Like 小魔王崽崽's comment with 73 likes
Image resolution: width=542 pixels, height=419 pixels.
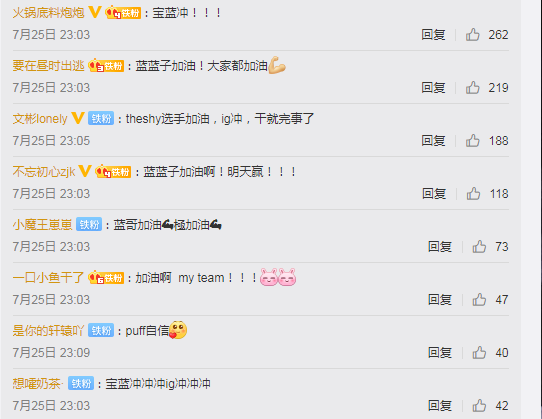click(479, 246)
